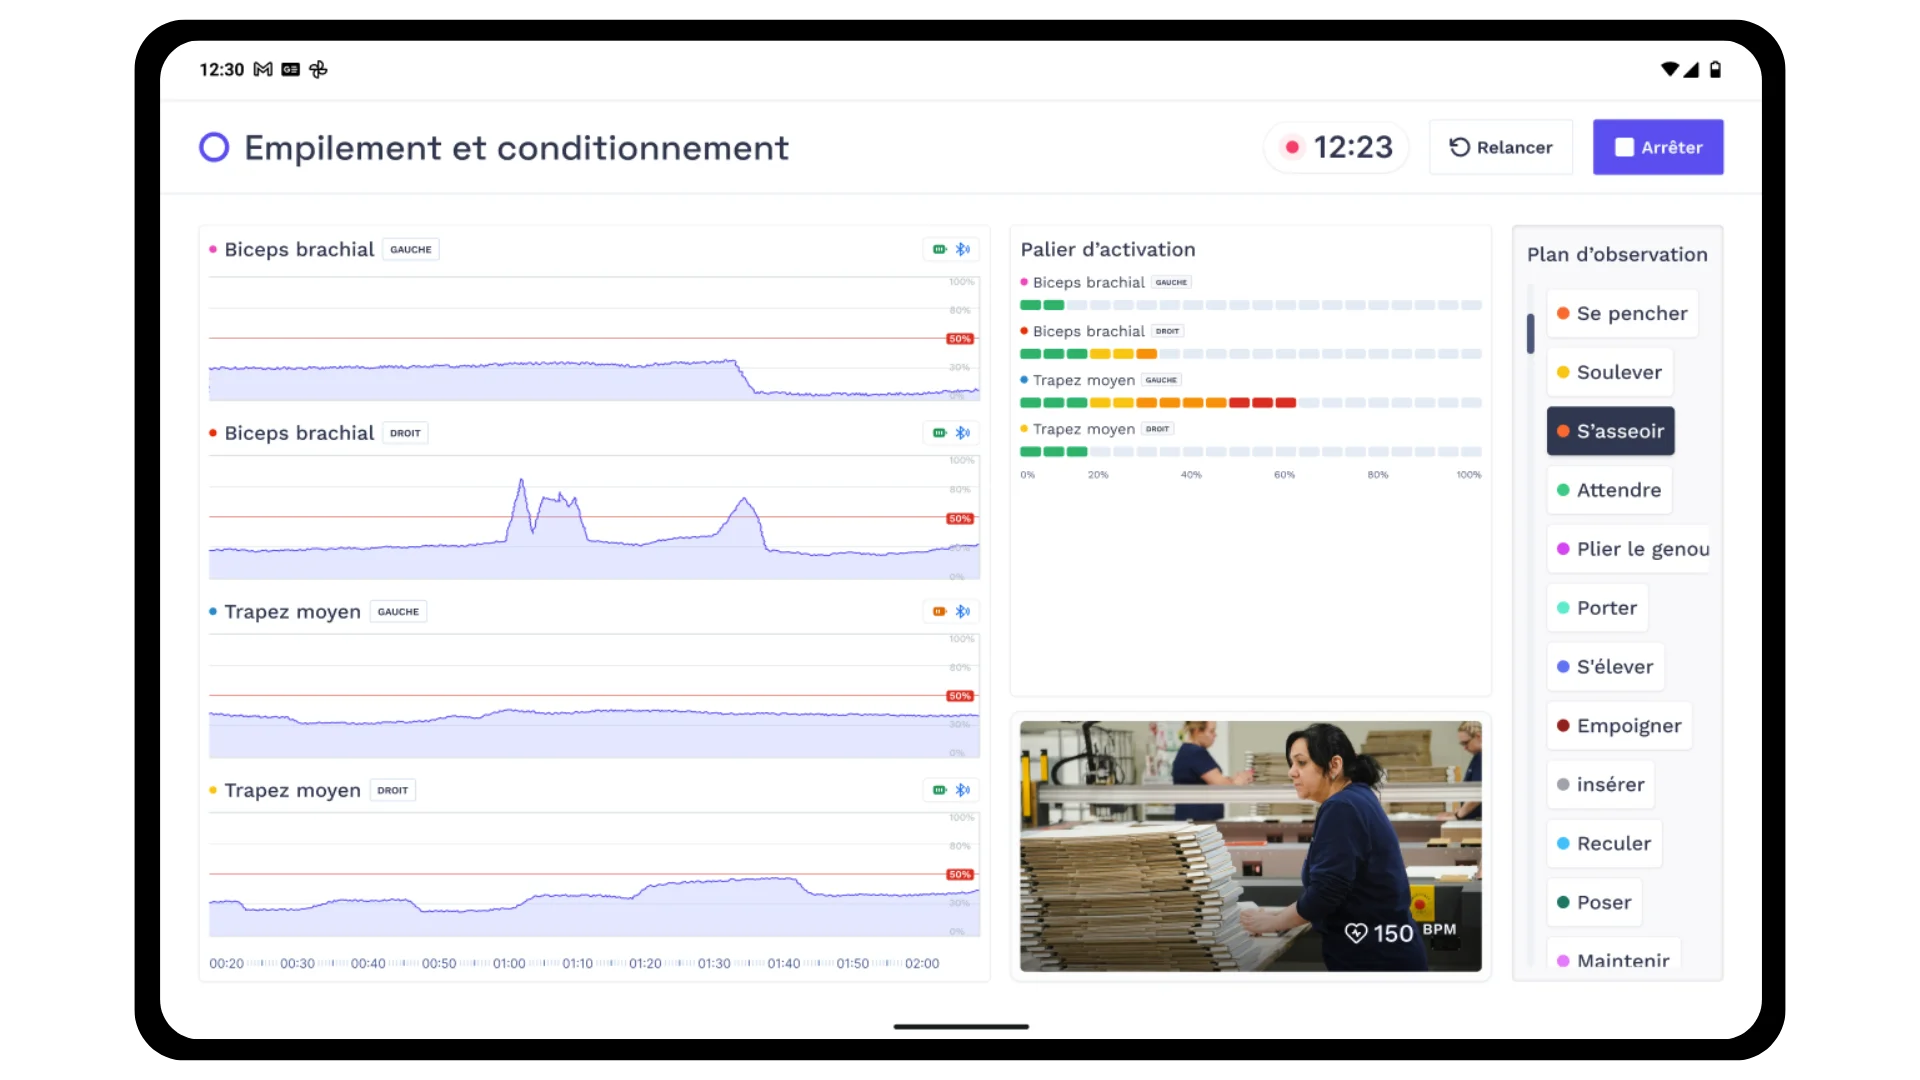Click the Bluetooth icon on Trapez moyen gauche chart
This screenshot has width=1920, height=1080.
coord(963,611)
